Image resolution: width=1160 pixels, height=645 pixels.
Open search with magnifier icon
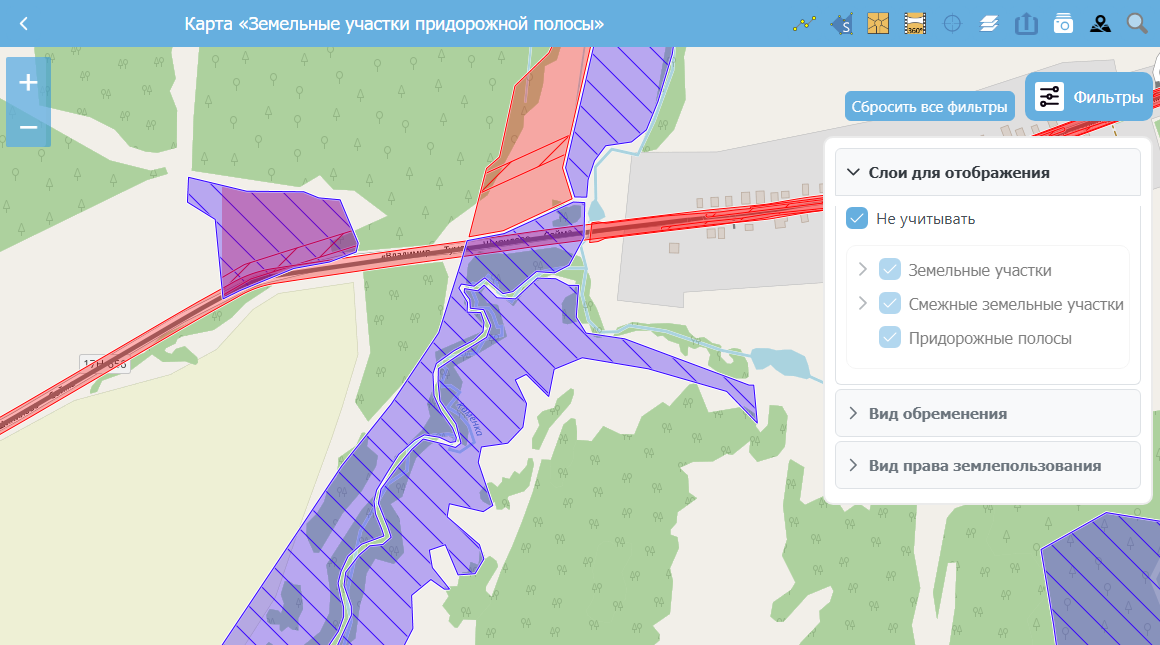pos(1137,23)
